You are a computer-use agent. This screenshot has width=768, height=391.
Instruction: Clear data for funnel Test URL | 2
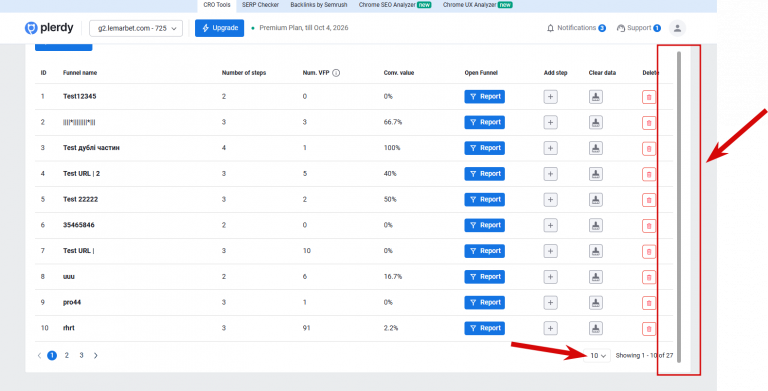(596, 174)
